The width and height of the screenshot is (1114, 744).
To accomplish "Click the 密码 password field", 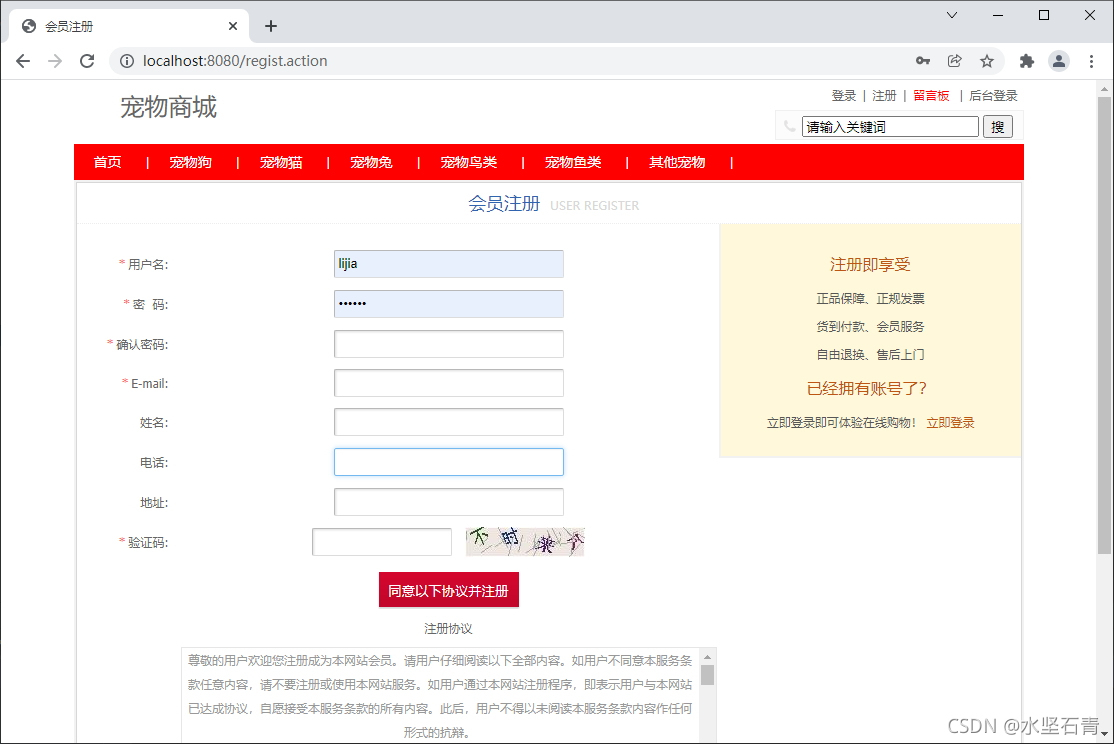I will (x=449, y=303).
